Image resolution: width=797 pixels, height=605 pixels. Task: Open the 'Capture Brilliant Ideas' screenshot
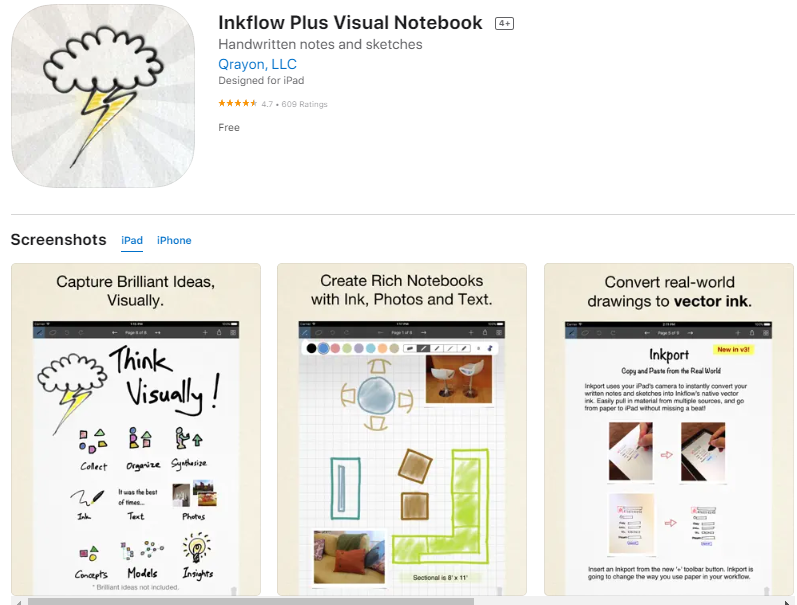[136, 429]
